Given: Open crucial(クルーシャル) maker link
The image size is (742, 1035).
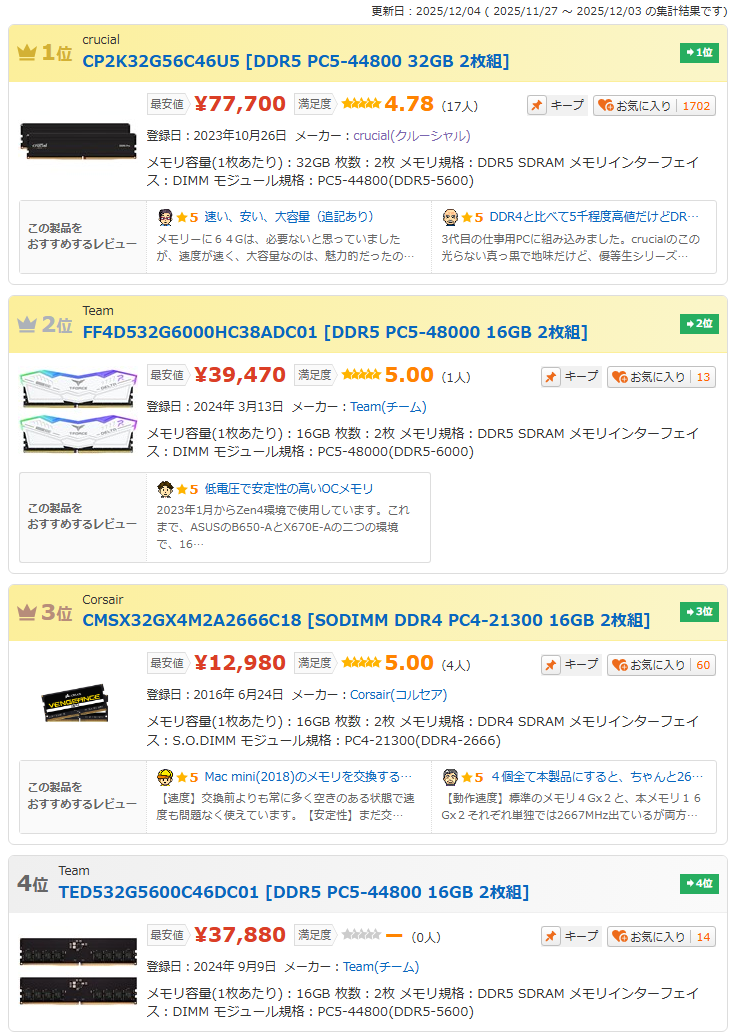Looking at the screenshot, I should [412, 136].
